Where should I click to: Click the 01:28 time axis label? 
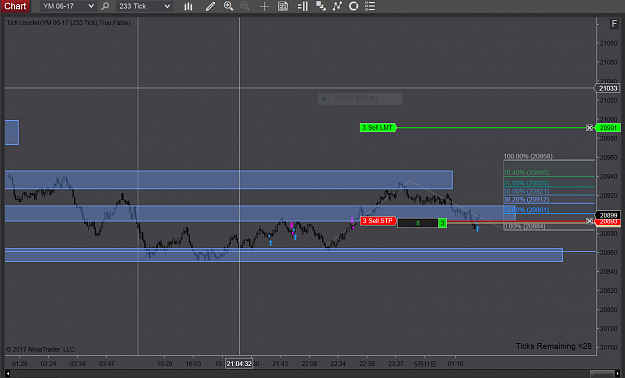(20, 364)
